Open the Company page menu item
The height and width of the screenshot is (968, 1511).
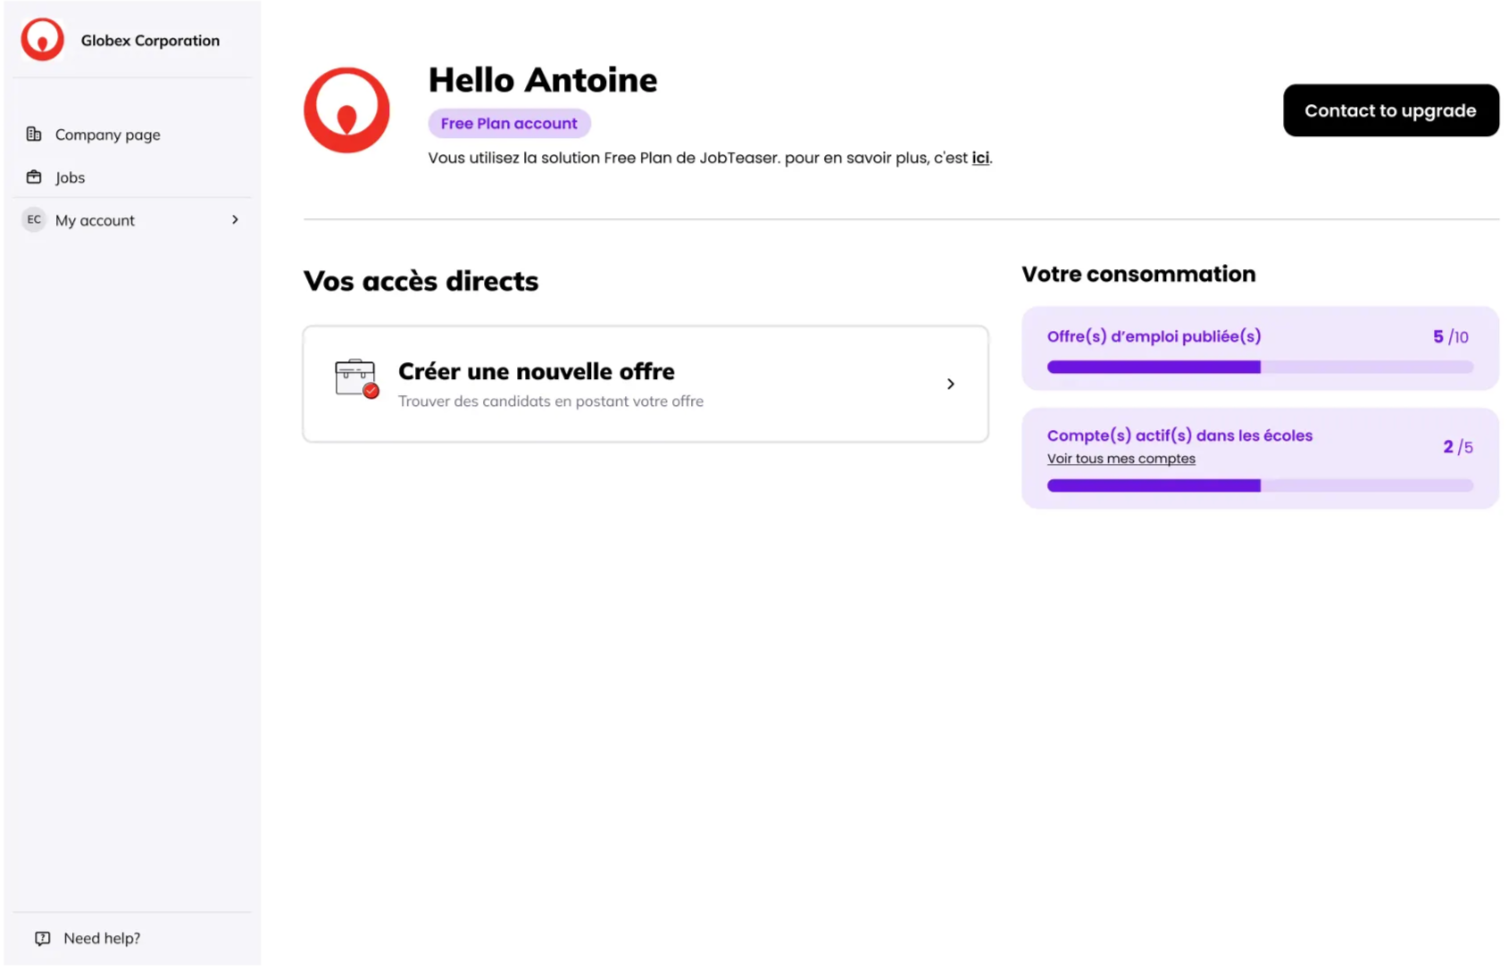coord(107,135)
